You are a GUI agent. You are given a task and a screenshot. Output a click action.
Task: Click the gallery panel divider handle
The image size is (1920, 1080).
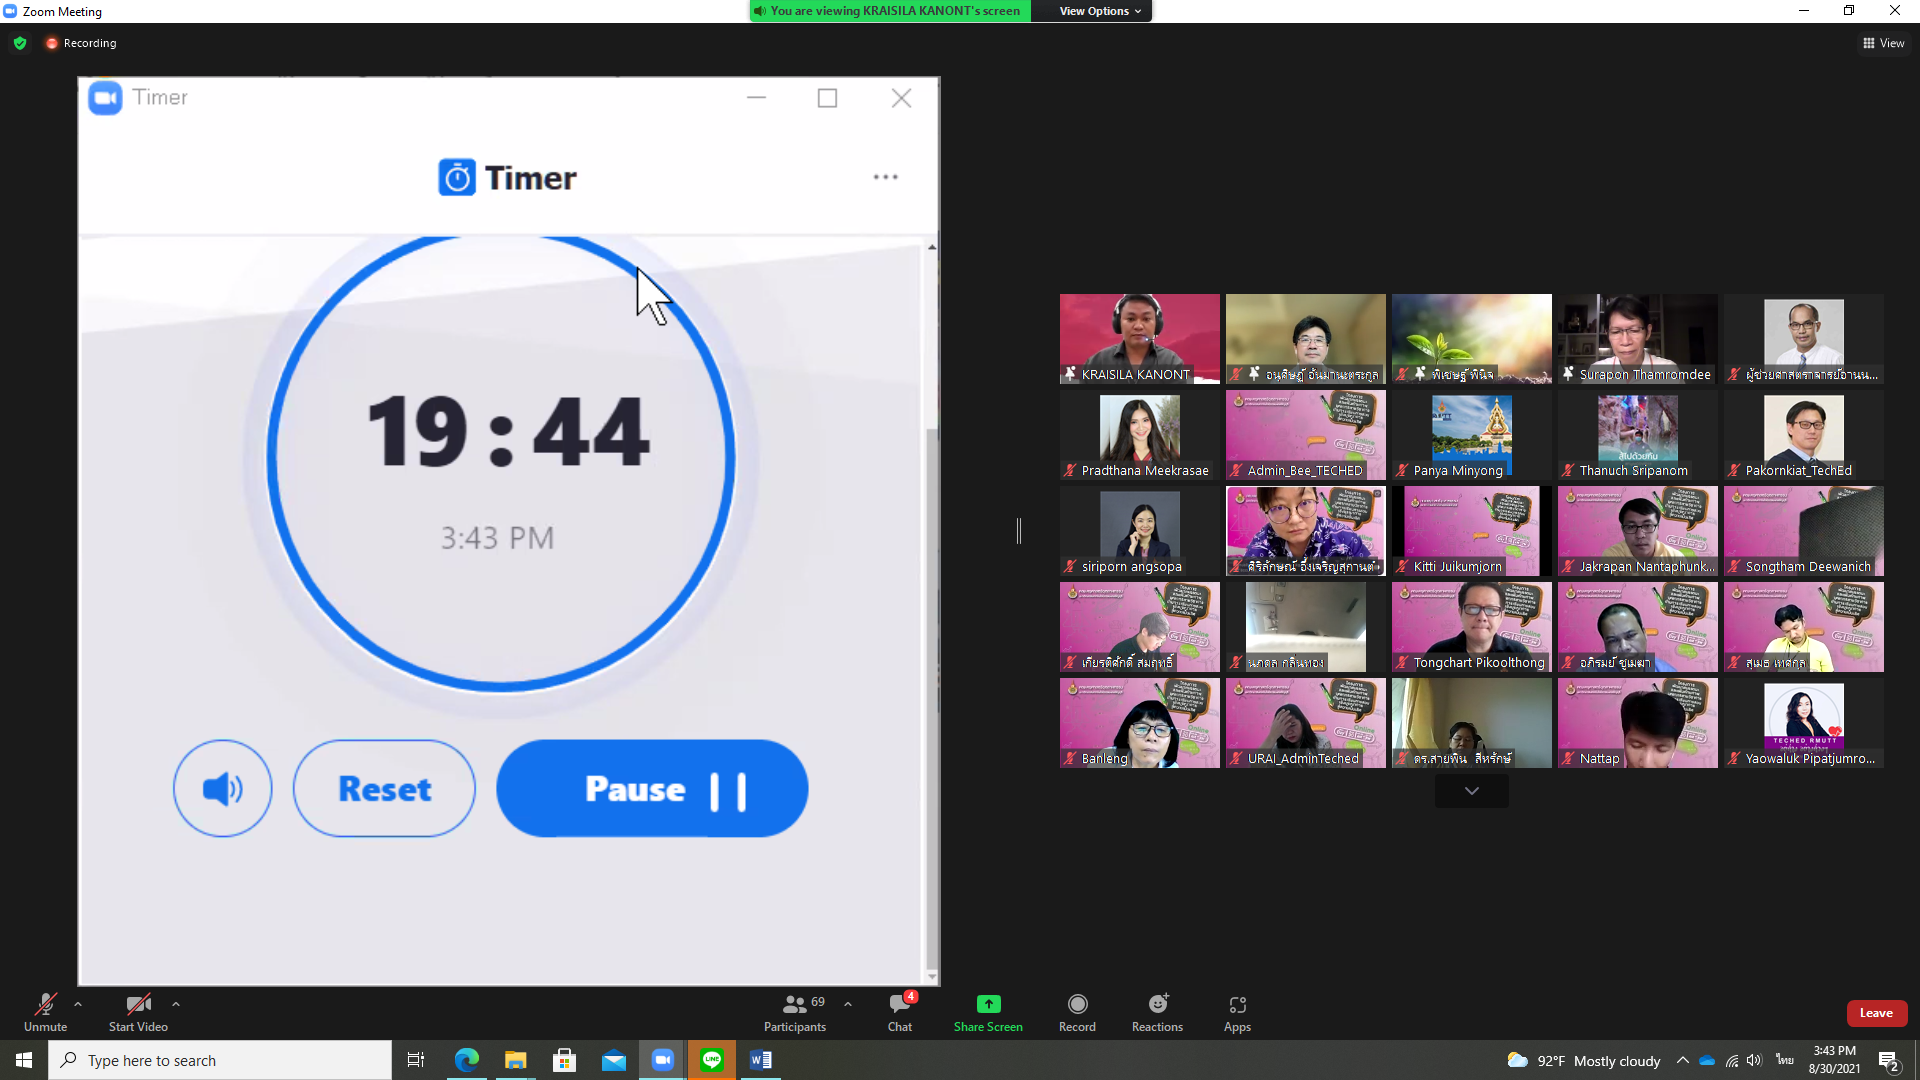click(x=1019, y=531)
